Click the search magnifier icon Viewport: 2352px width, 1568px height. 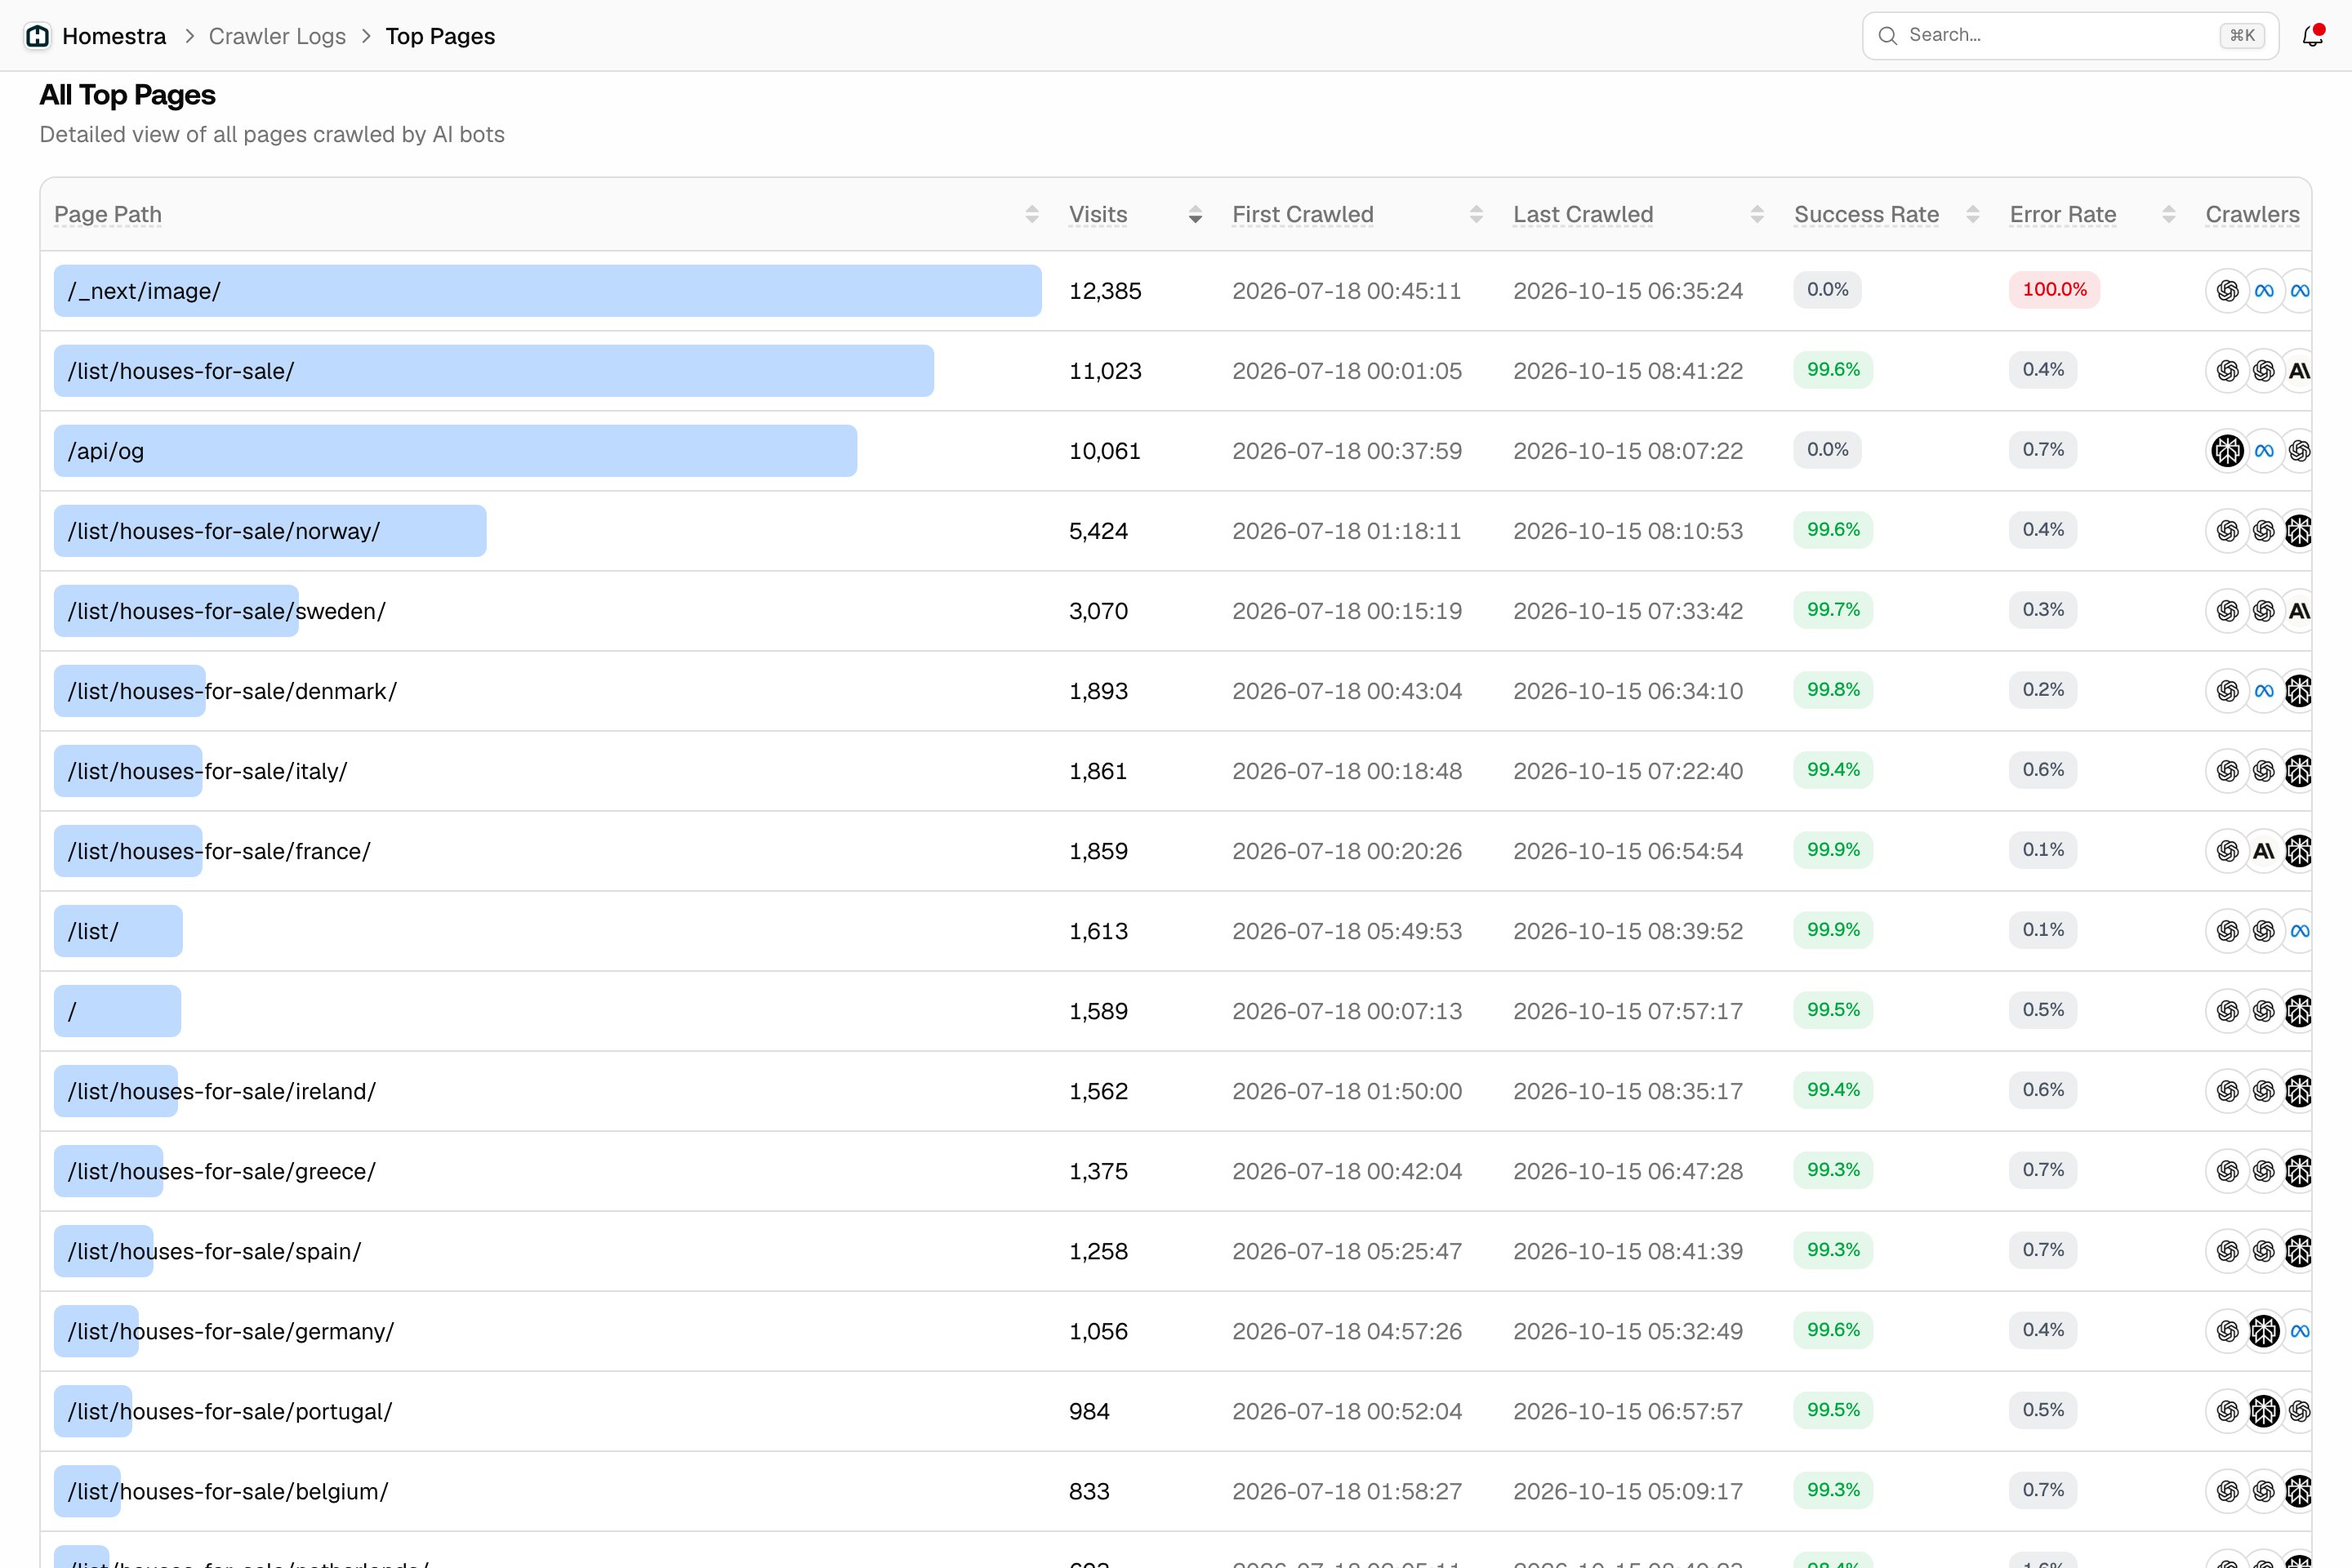[1887, 36]
